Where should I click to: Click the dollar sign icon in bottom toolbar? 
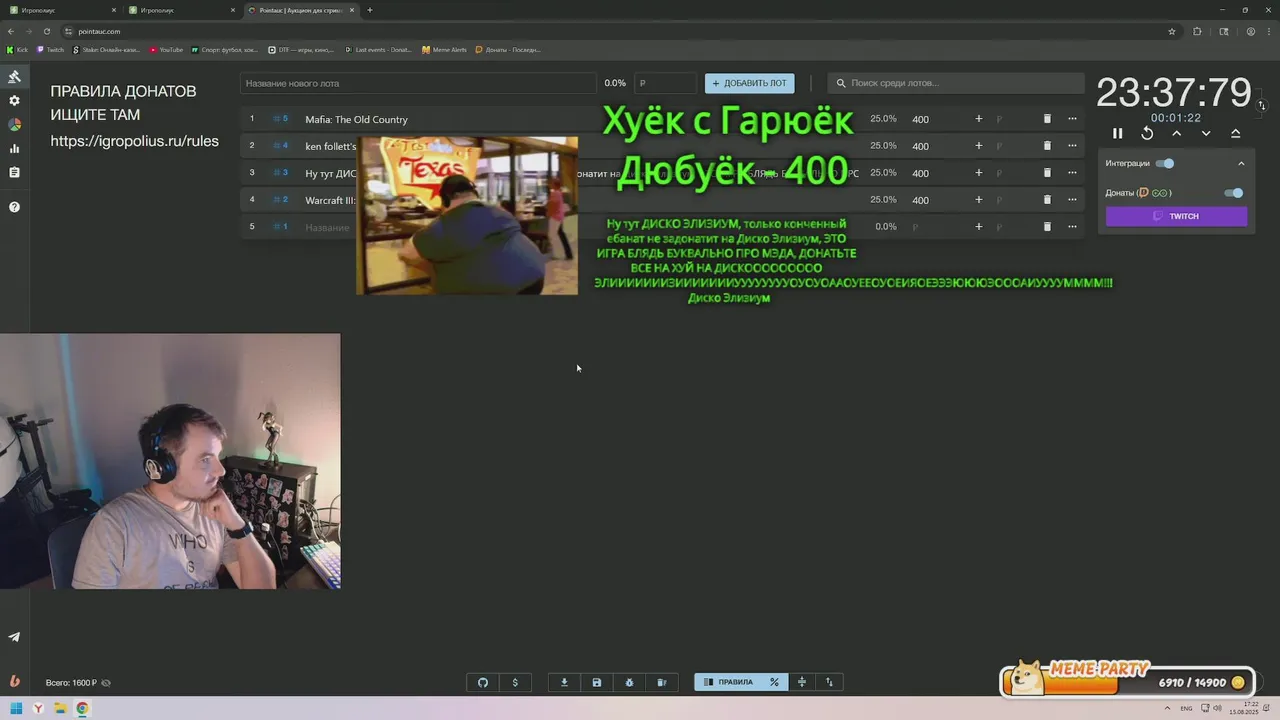coord(515,683)
